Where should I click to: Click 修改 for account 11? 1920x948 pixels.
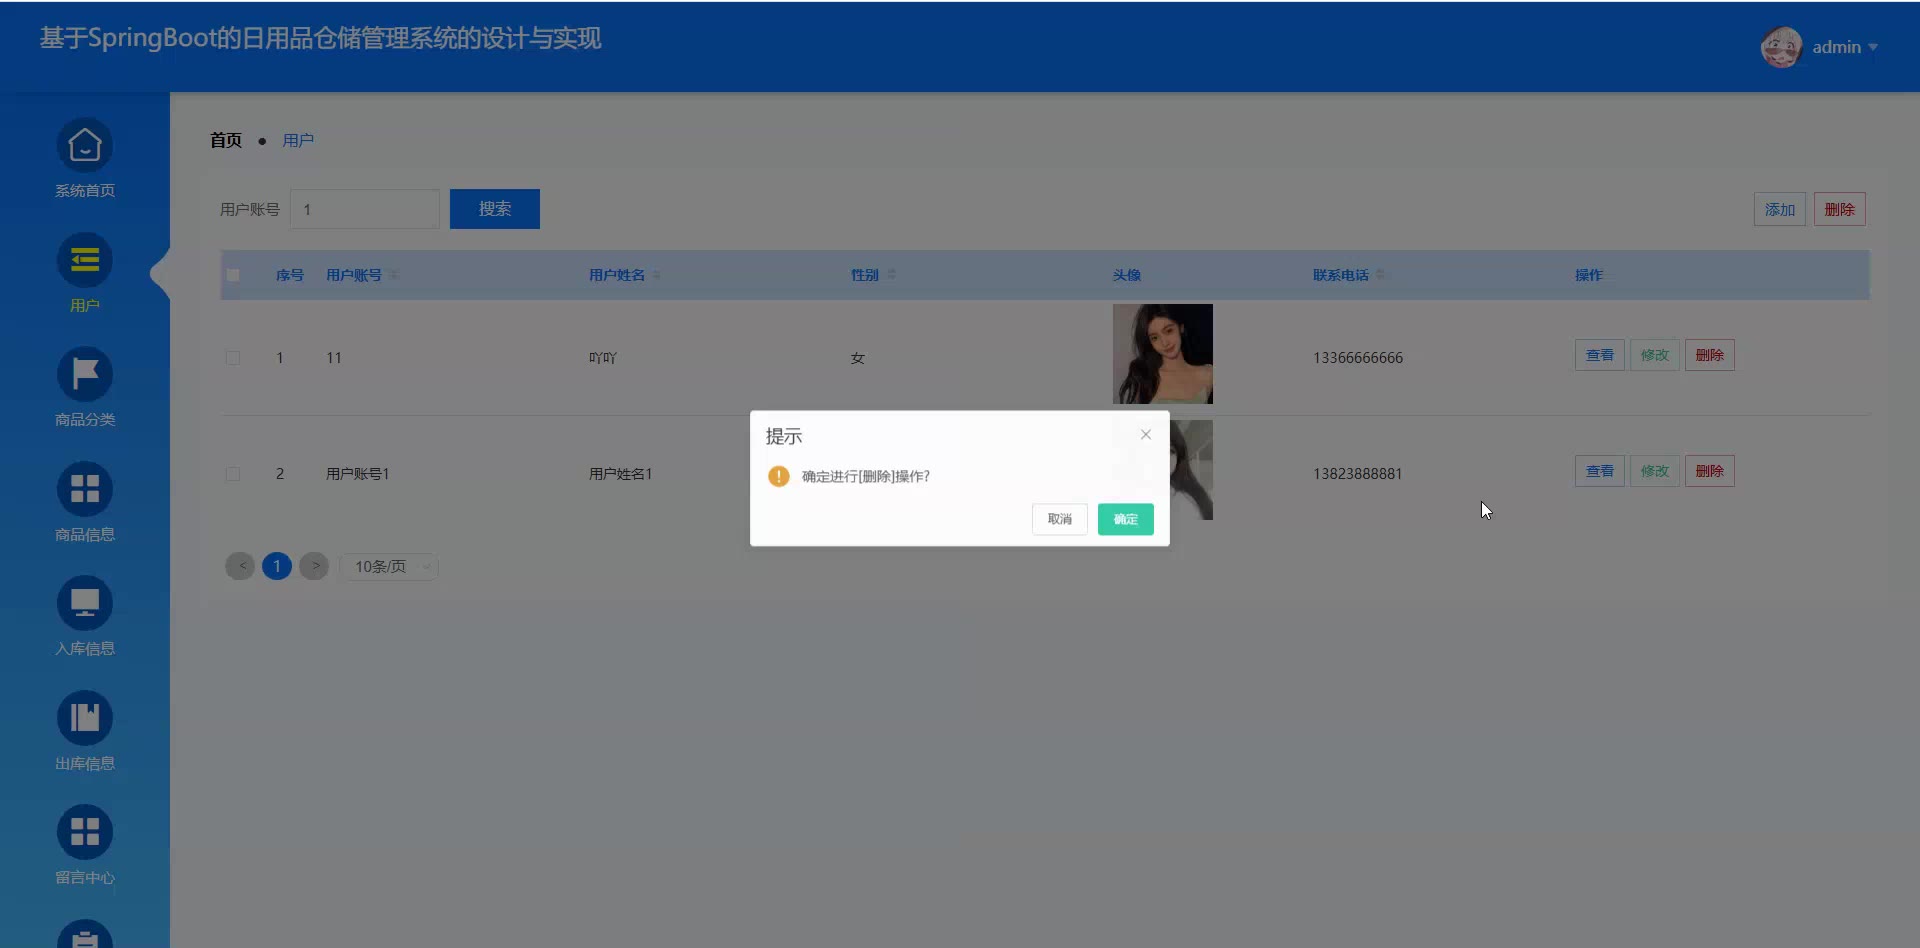pyautogui.click(x=1655, y=355)
